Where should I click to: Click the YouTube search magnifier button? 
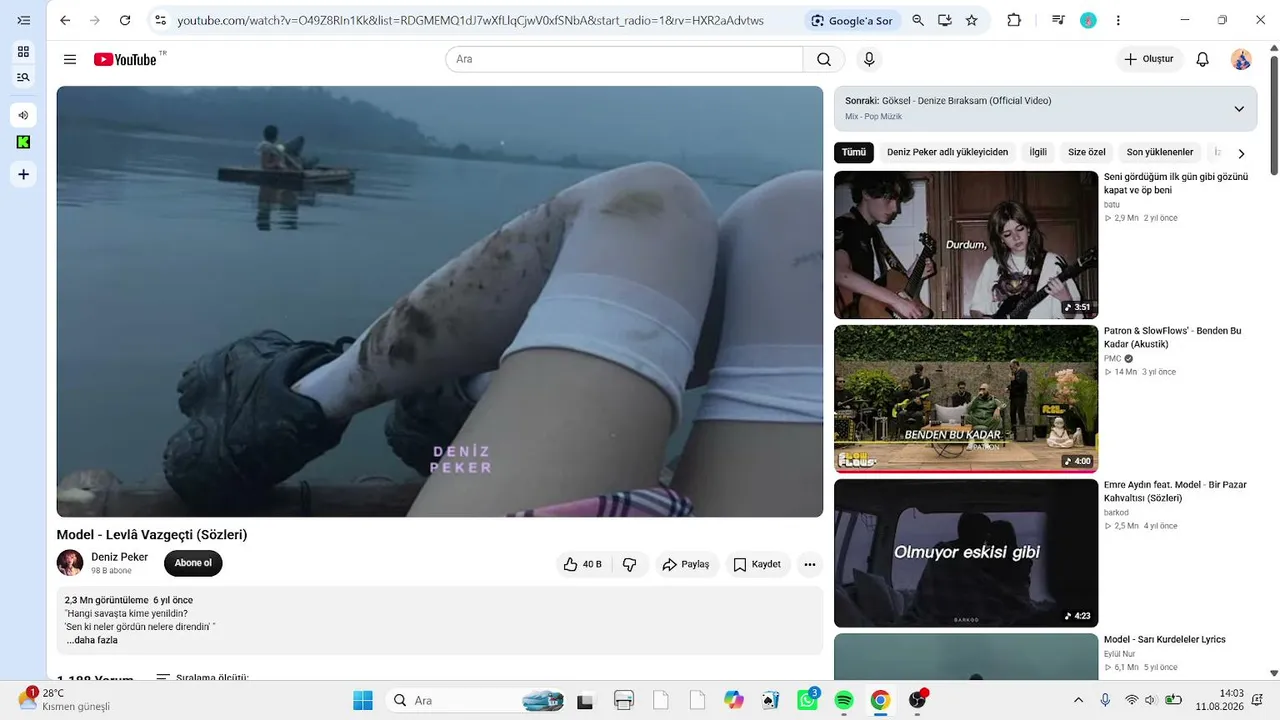[x=824, y=59]
